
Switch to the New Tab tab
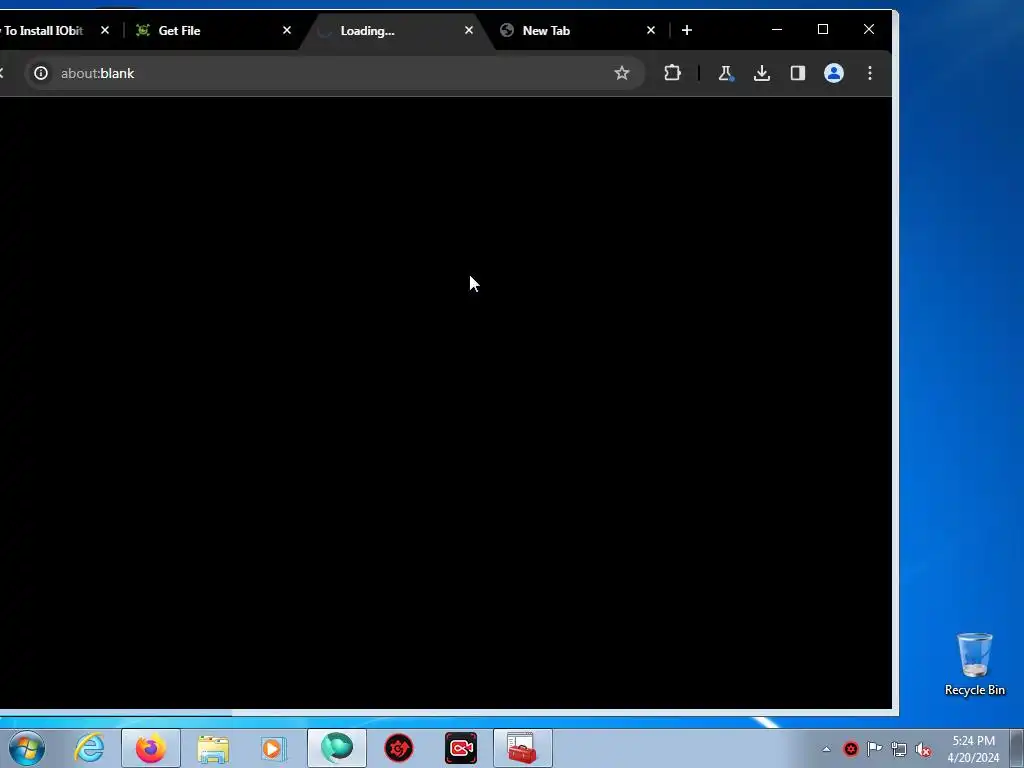pos(578,31)
